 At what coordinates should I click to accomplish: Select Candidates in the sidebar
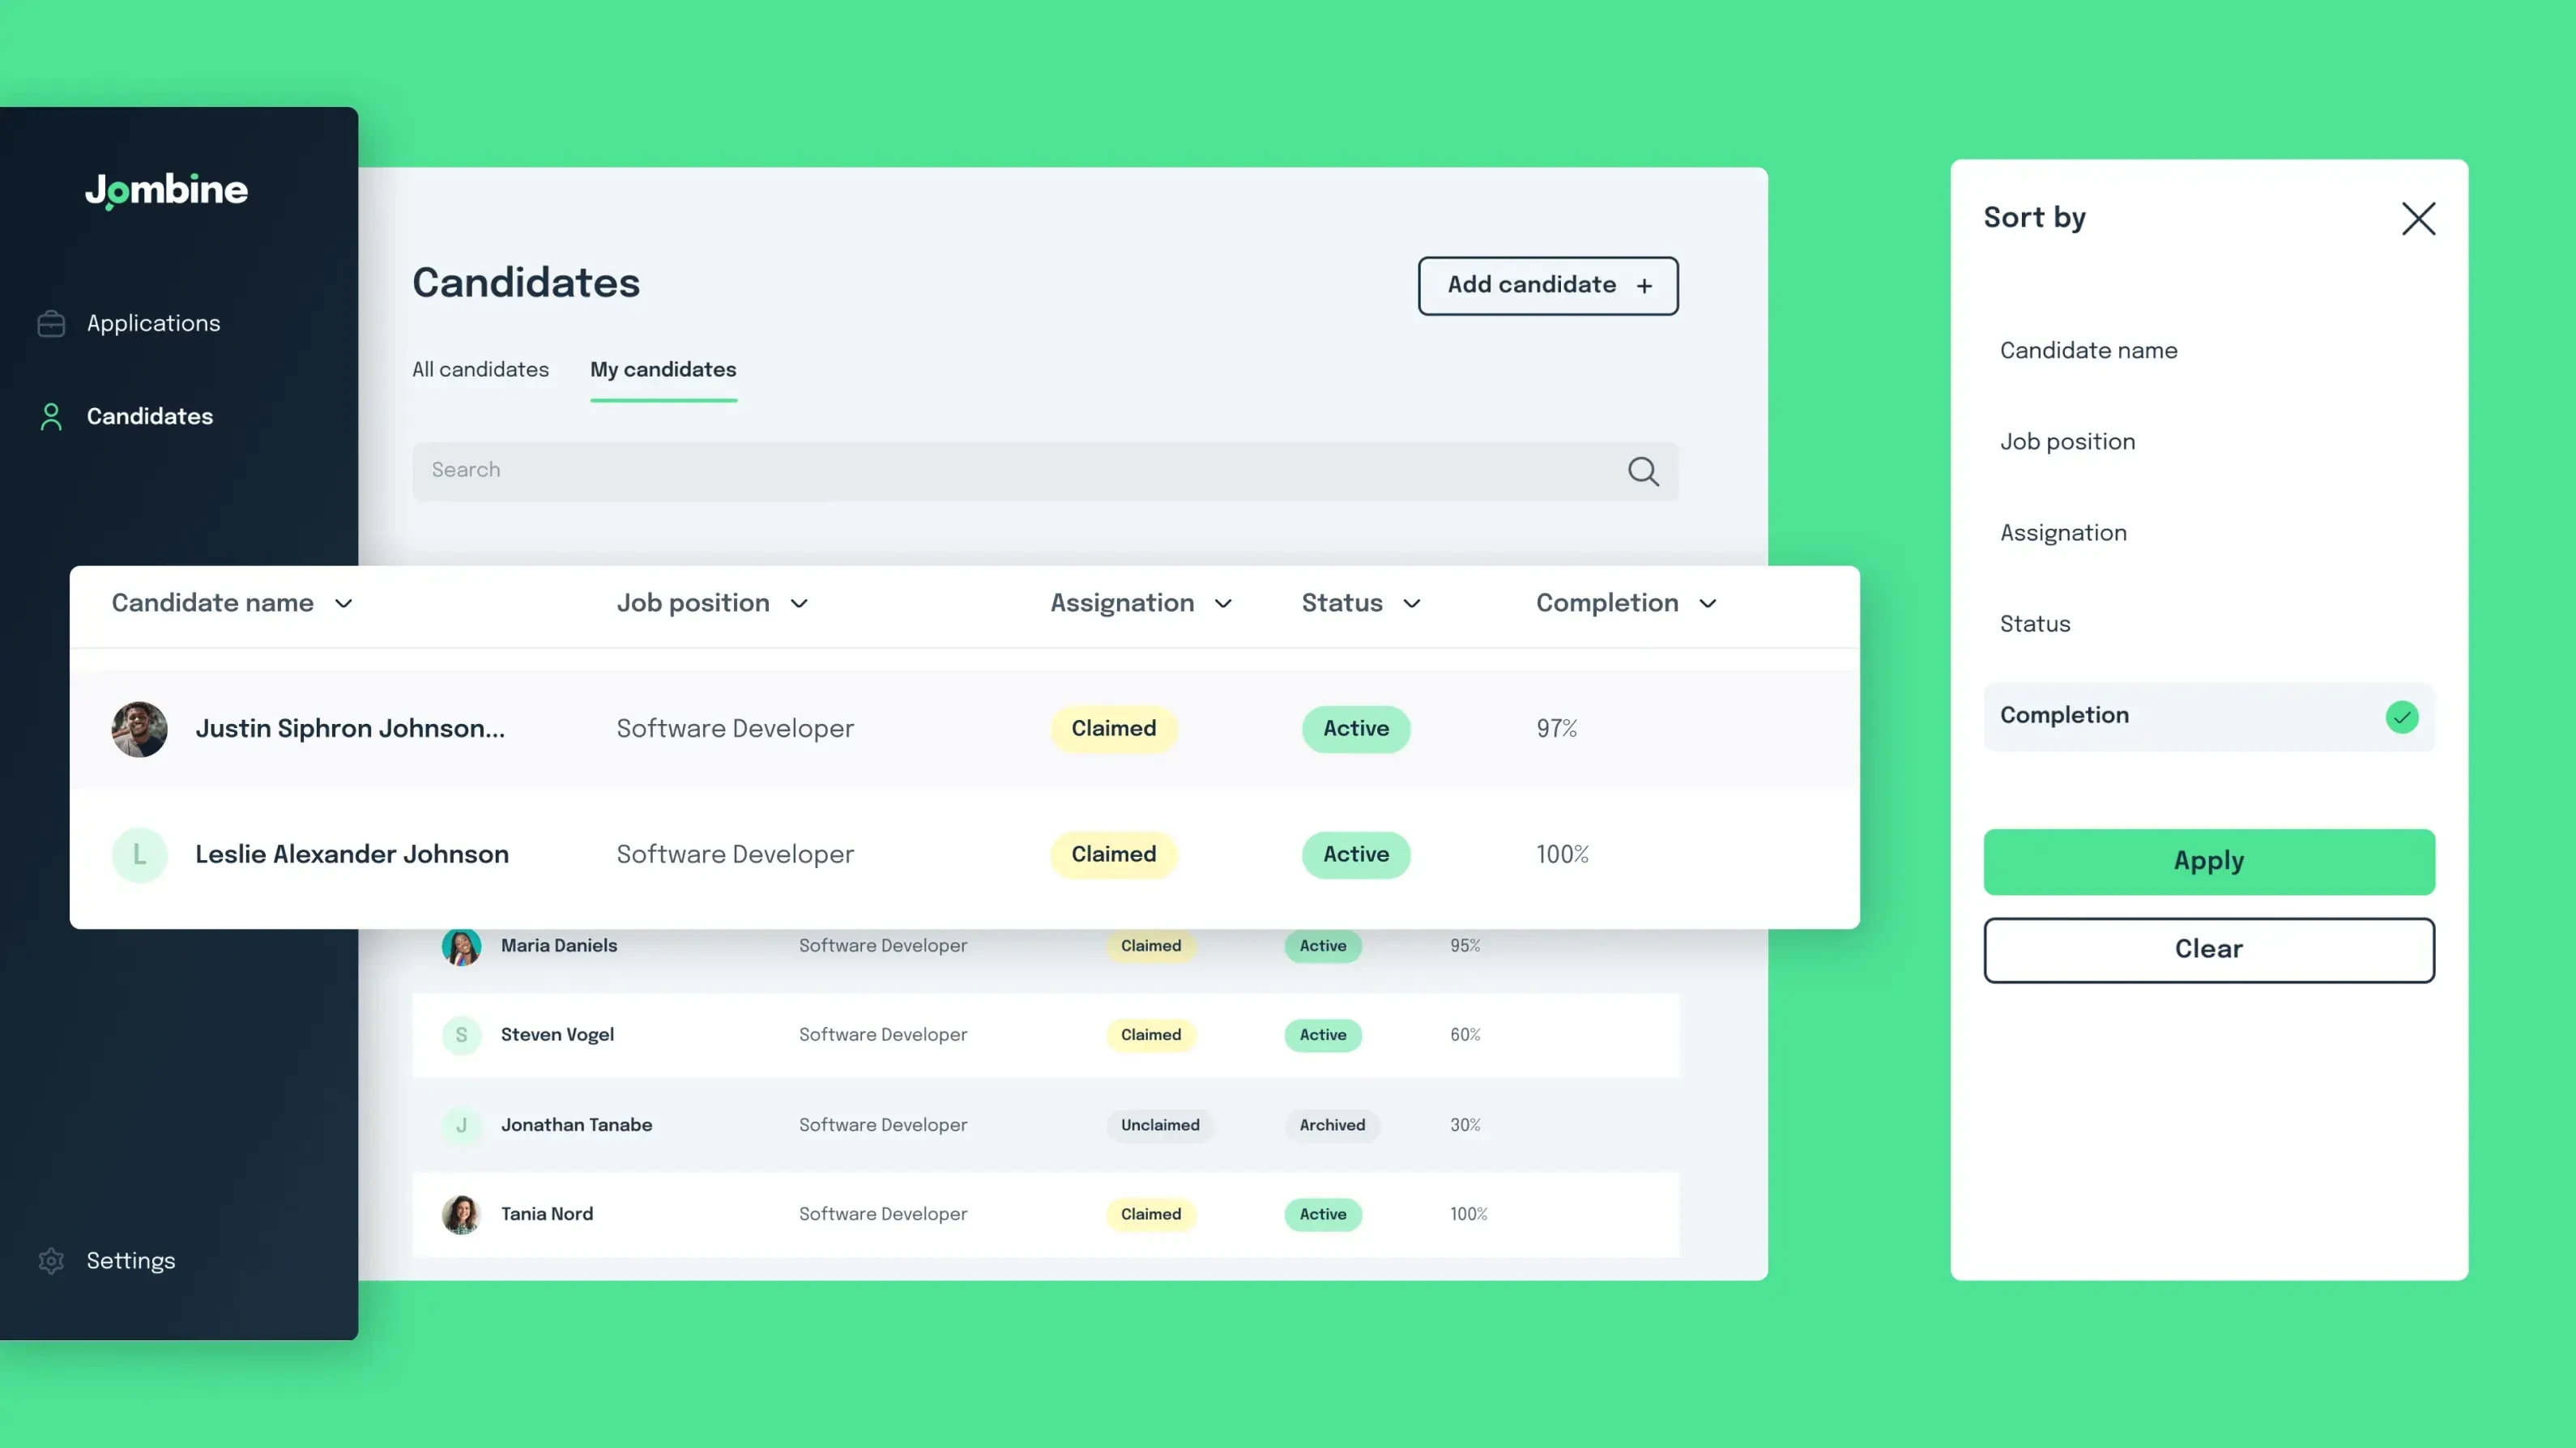tap(149, 416)
